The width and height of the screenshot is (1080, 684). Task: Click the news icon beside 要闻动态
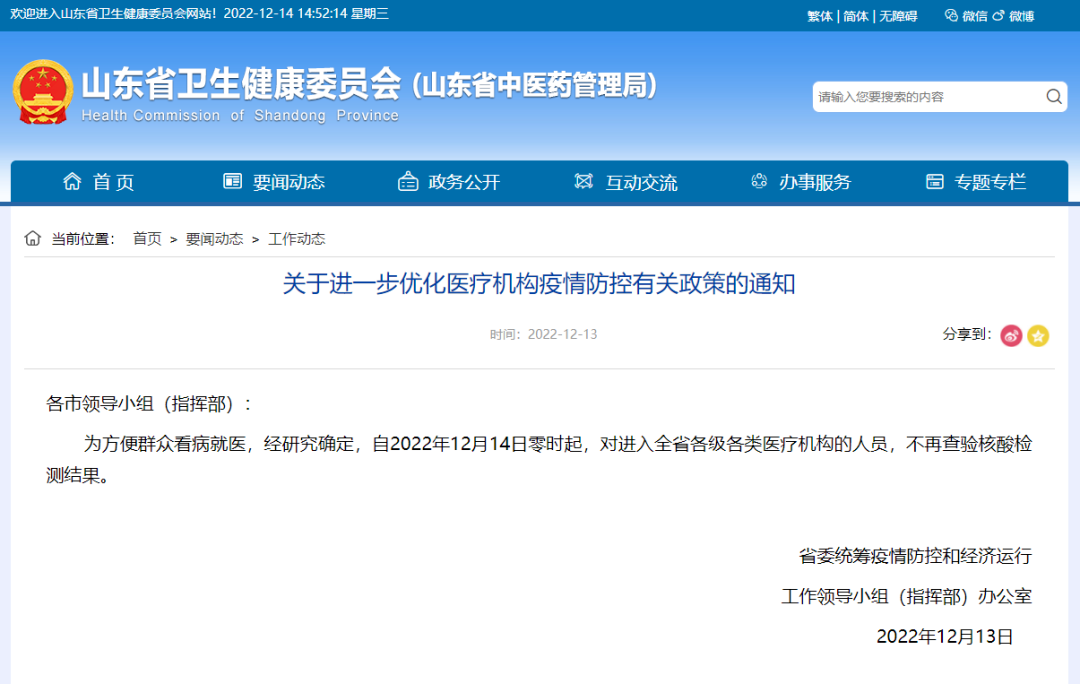(233, 181)
